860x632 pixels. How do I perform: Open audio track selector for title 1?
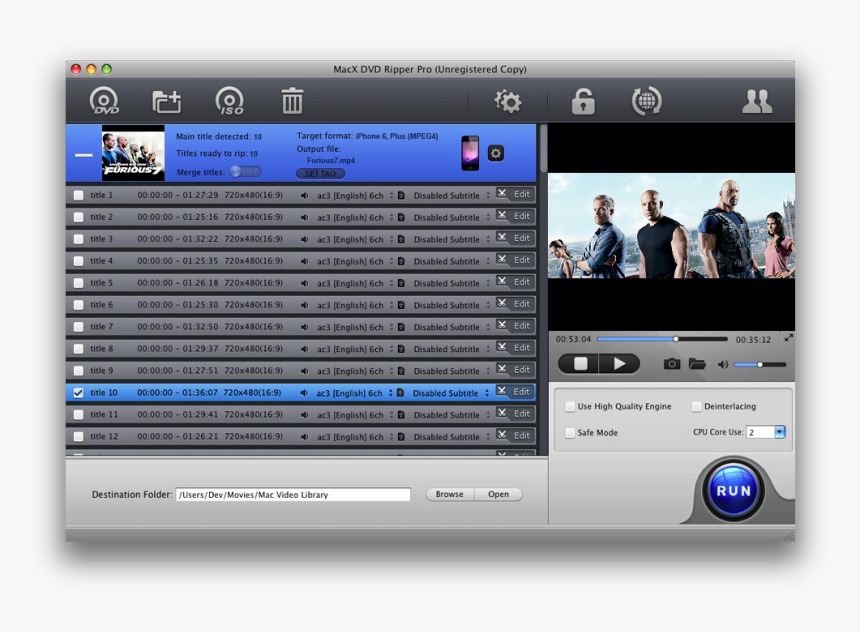391,195
